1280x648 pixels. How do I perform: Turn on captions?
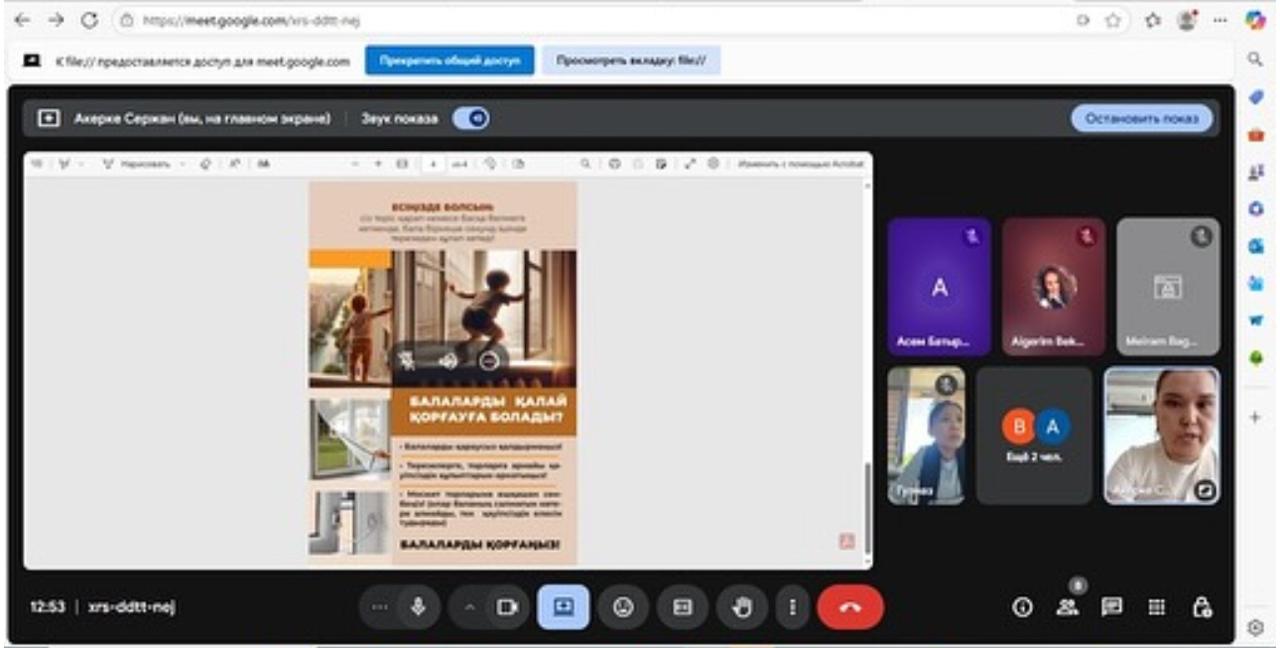(682, 607)
